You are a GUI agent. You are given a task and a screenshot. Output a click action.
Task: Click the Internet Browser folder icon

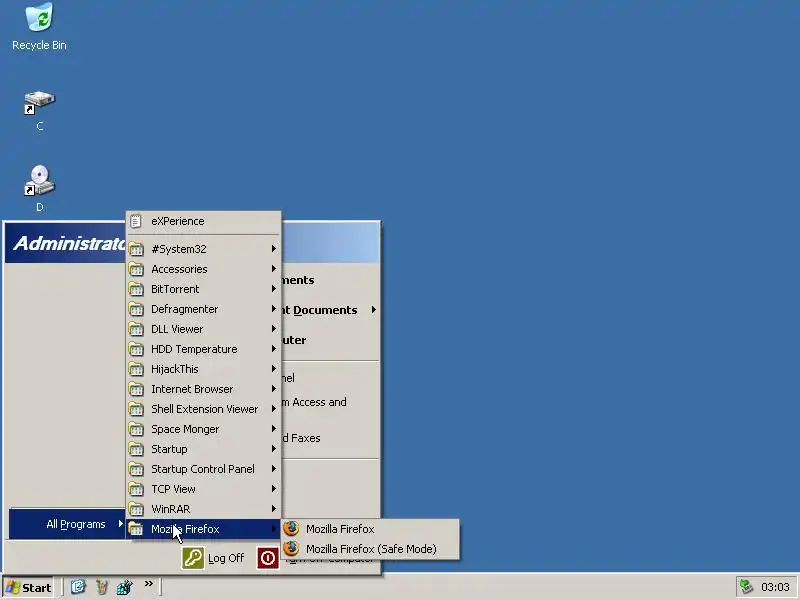point(136,389)
